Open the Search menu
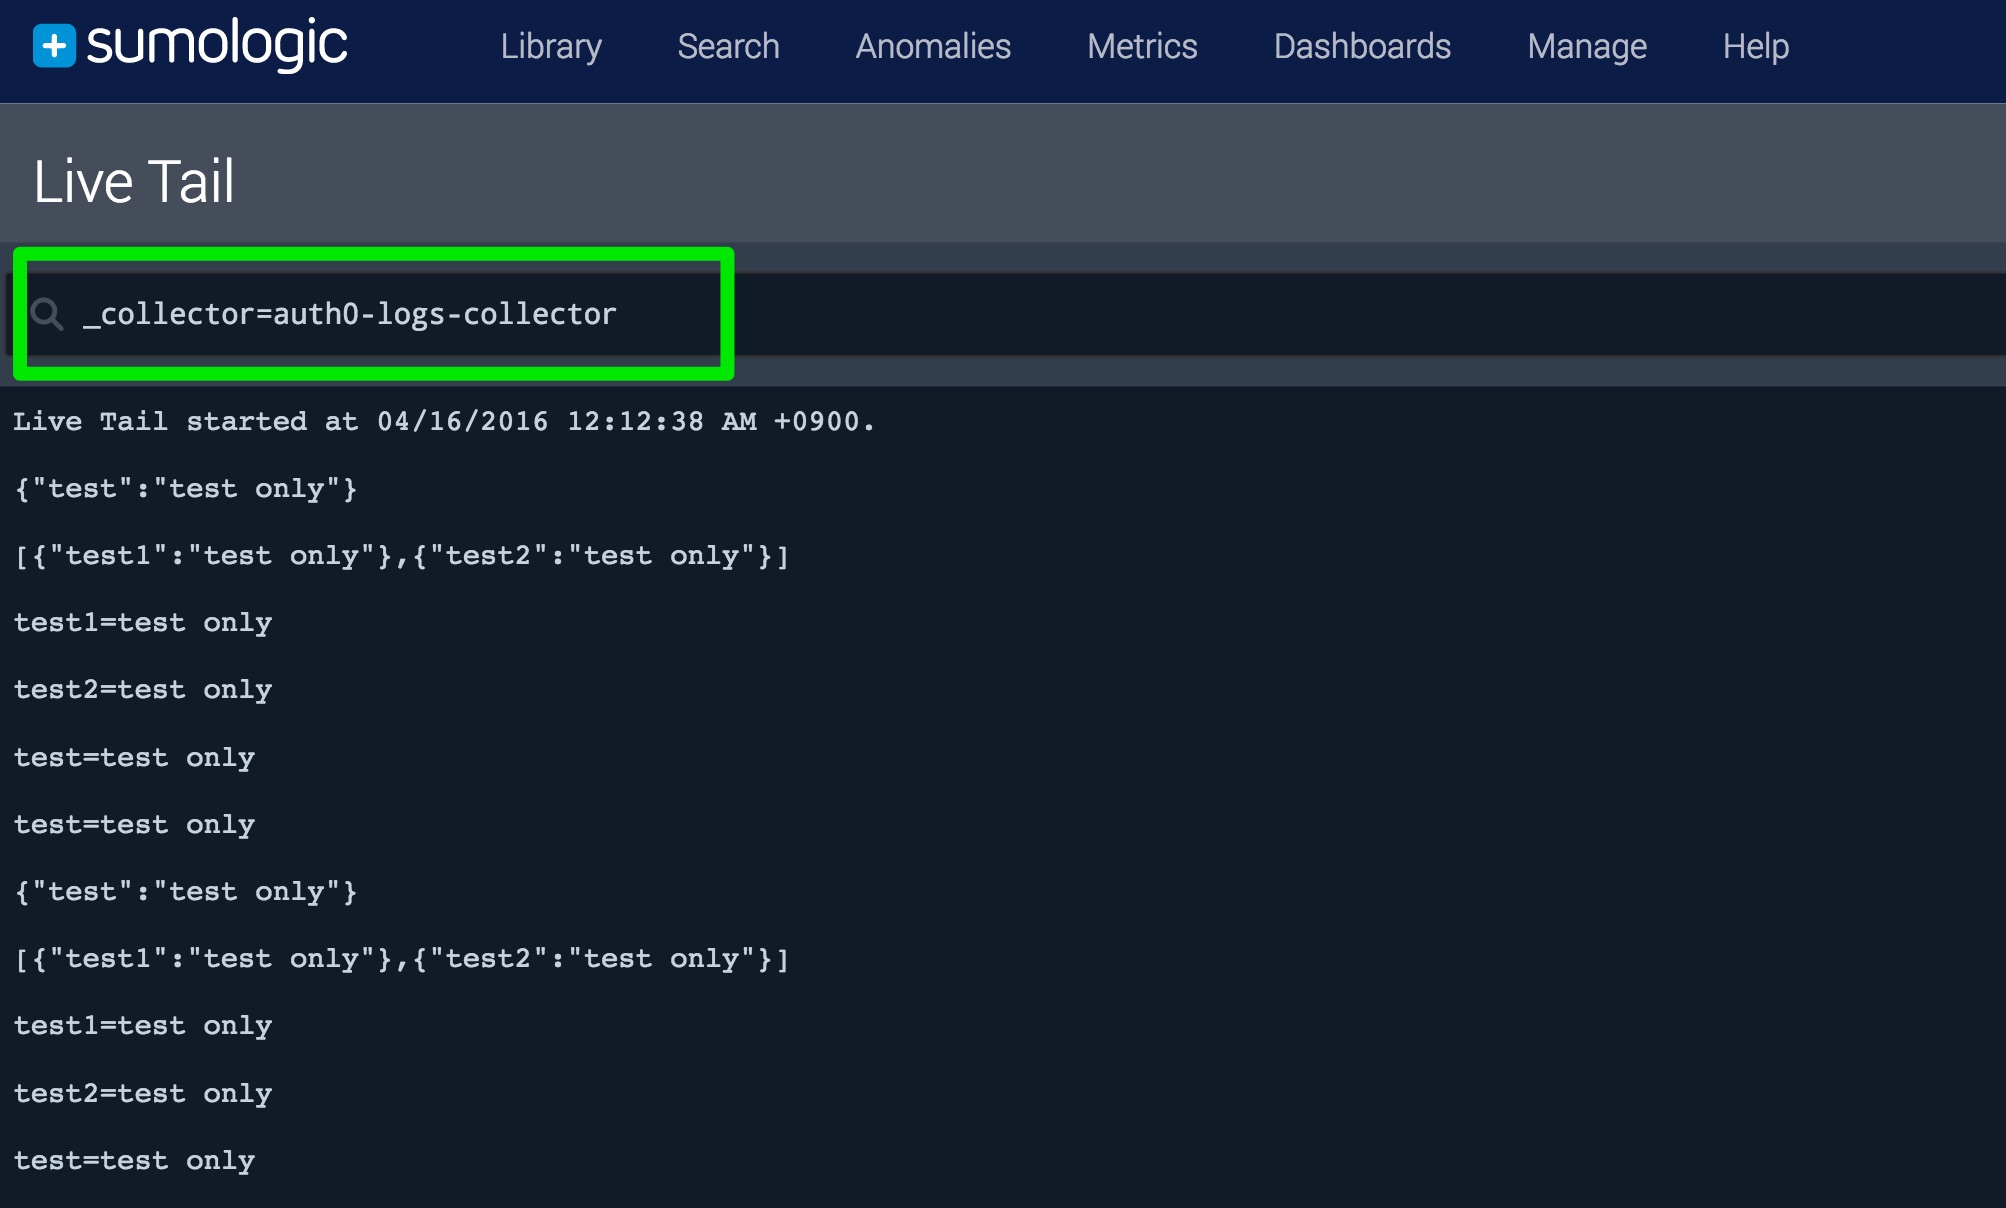Image resolution: width=2006 pixels, height=1208 pixels. (x=728, y=46)
